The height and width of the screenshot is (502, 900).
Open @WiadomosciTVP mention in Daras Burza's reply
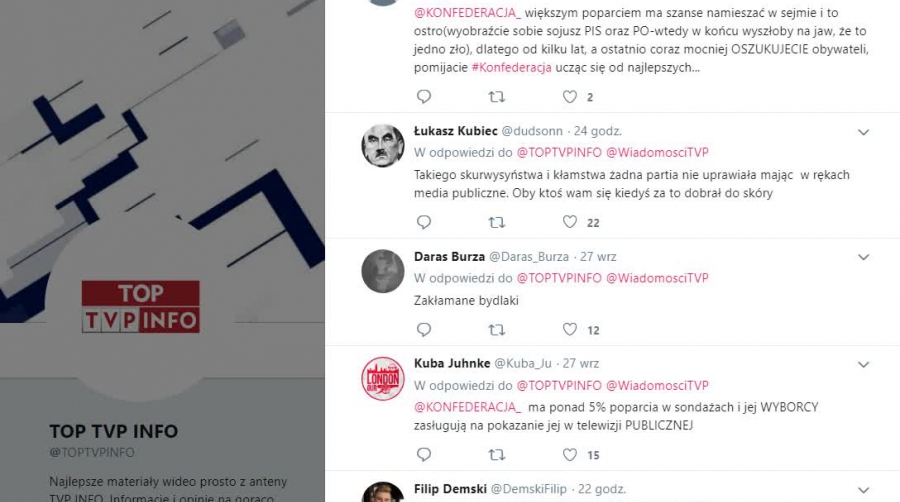tap(657, 278)
